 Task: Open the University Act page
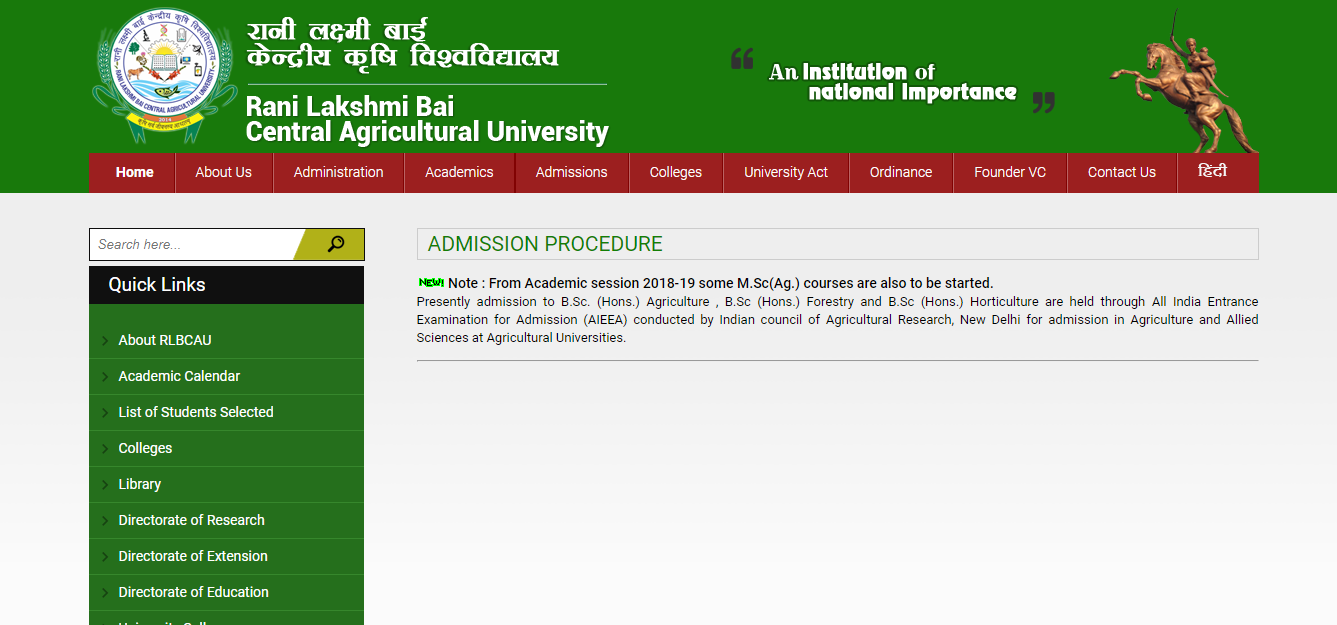click(x=786, y=172)
